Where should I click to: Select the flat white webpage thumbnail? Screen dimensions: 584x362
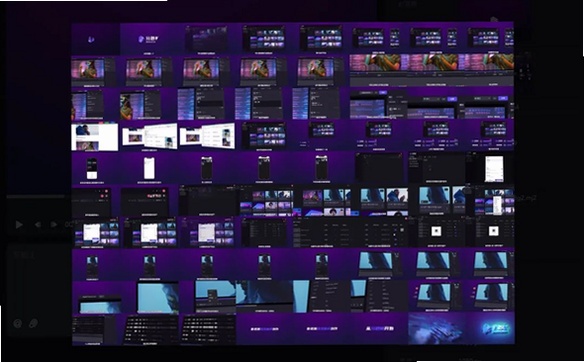pyautogui.click(x=95, y=137)
